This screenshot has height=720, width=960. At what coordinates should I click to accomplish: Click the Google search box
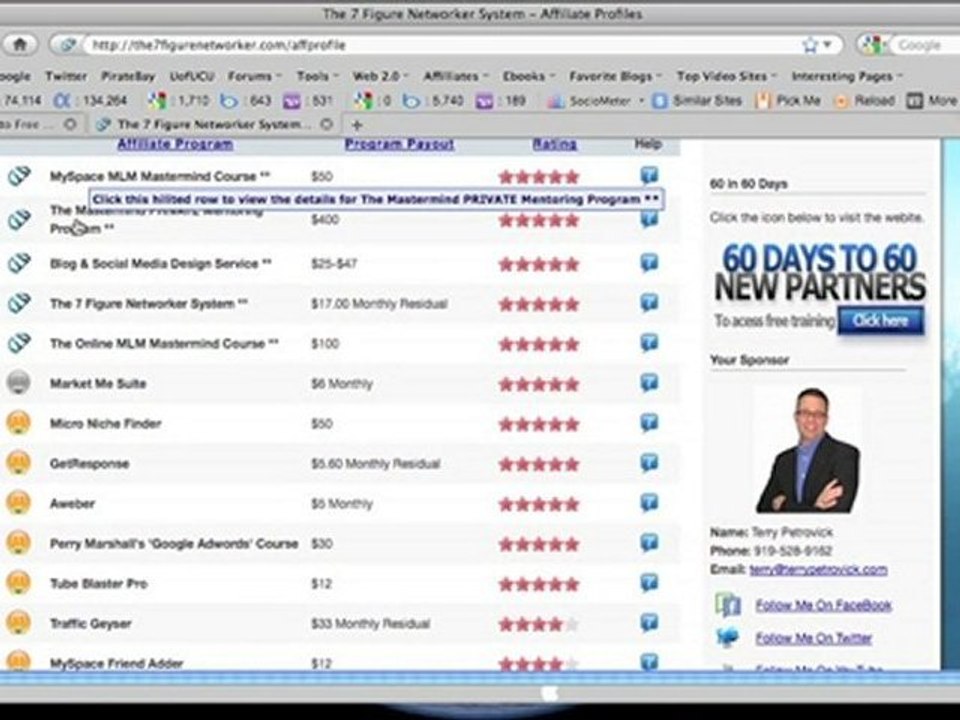(x=924, y=45)
